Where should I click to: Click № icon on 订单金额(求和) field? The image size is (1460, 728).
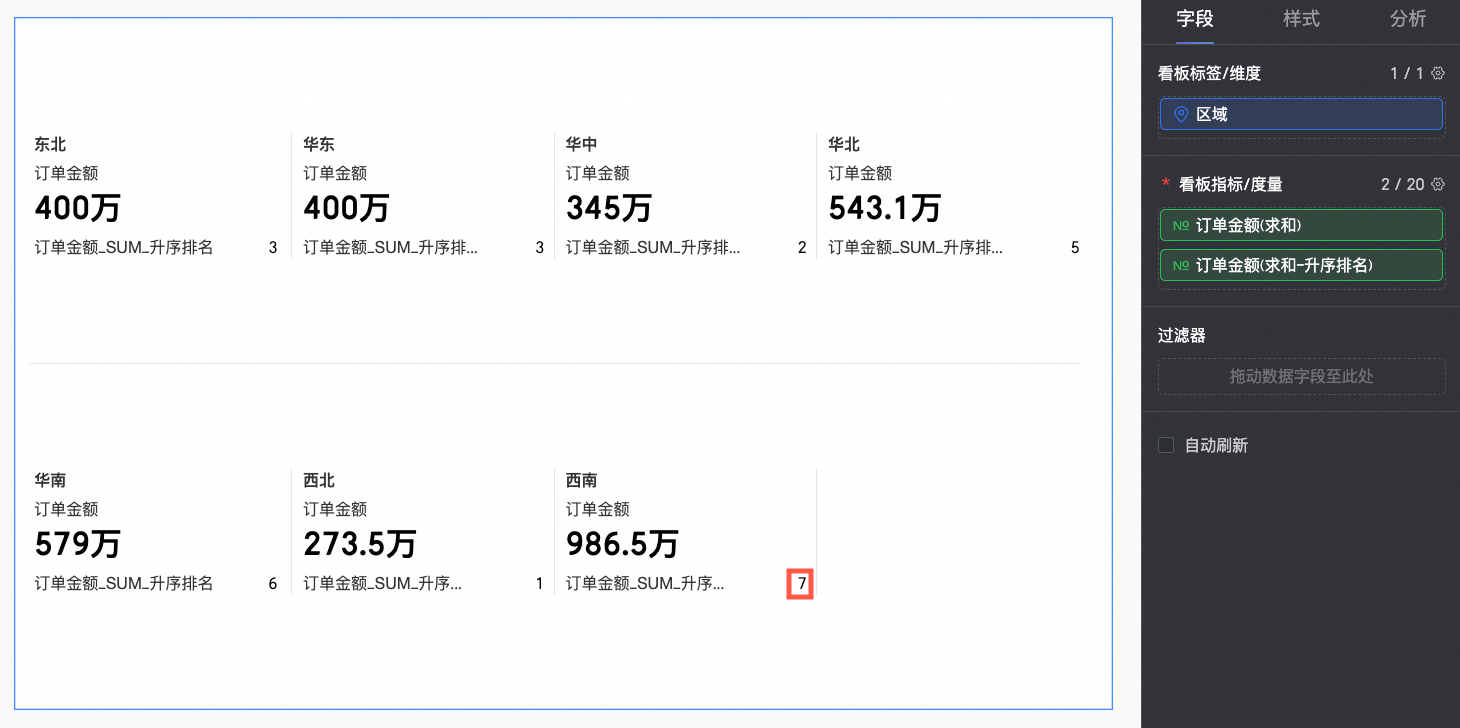click(1181, 226)
